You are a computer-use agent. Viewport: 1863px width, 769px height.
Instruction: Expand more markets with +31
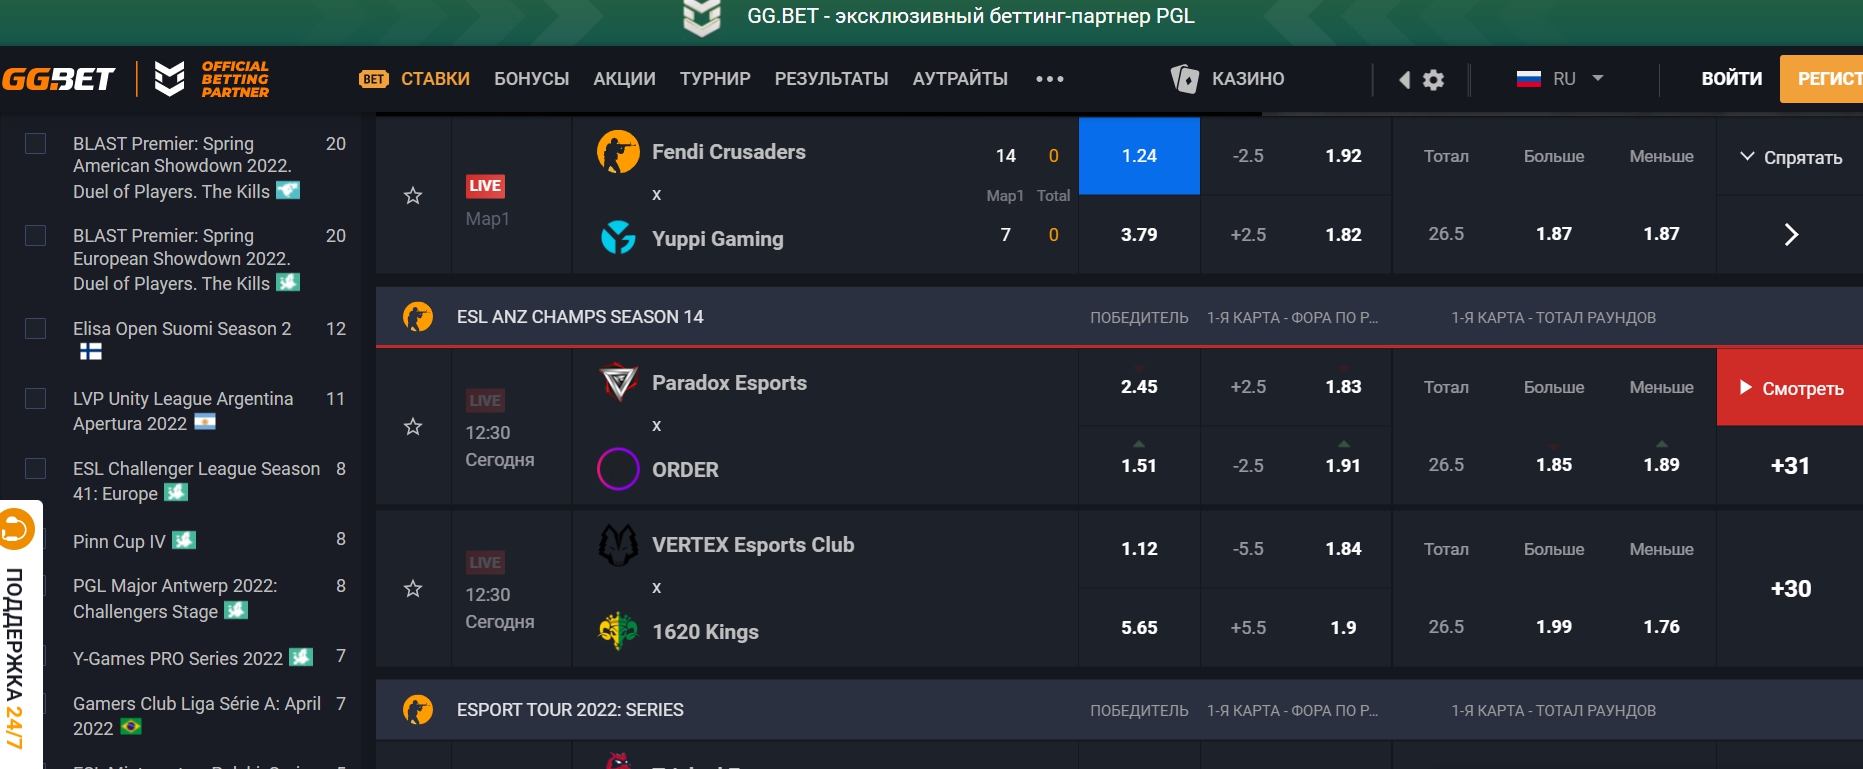[x=1790, y=466]
